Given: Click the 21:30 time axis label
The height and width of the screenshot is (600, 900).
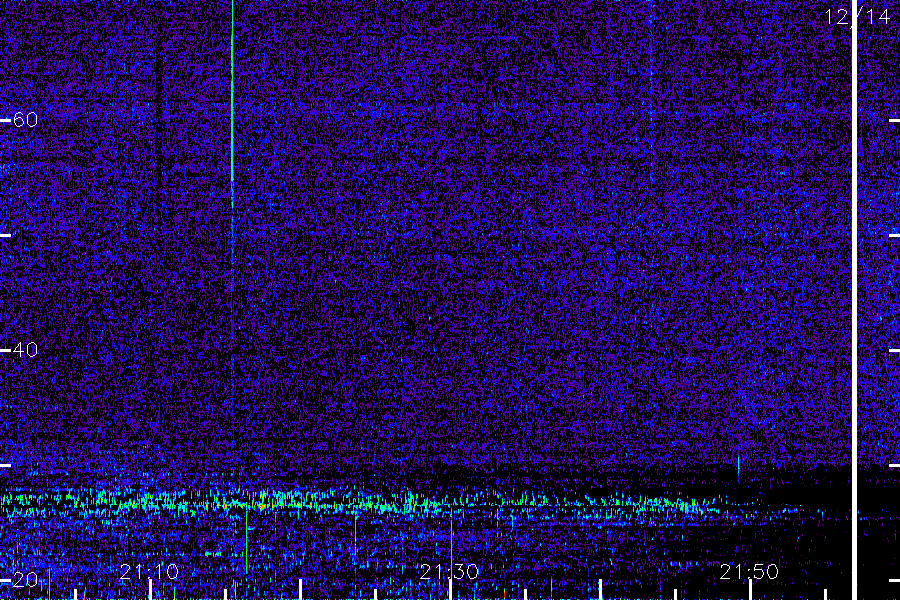Looking at the screenshot, I should point(449,572).
